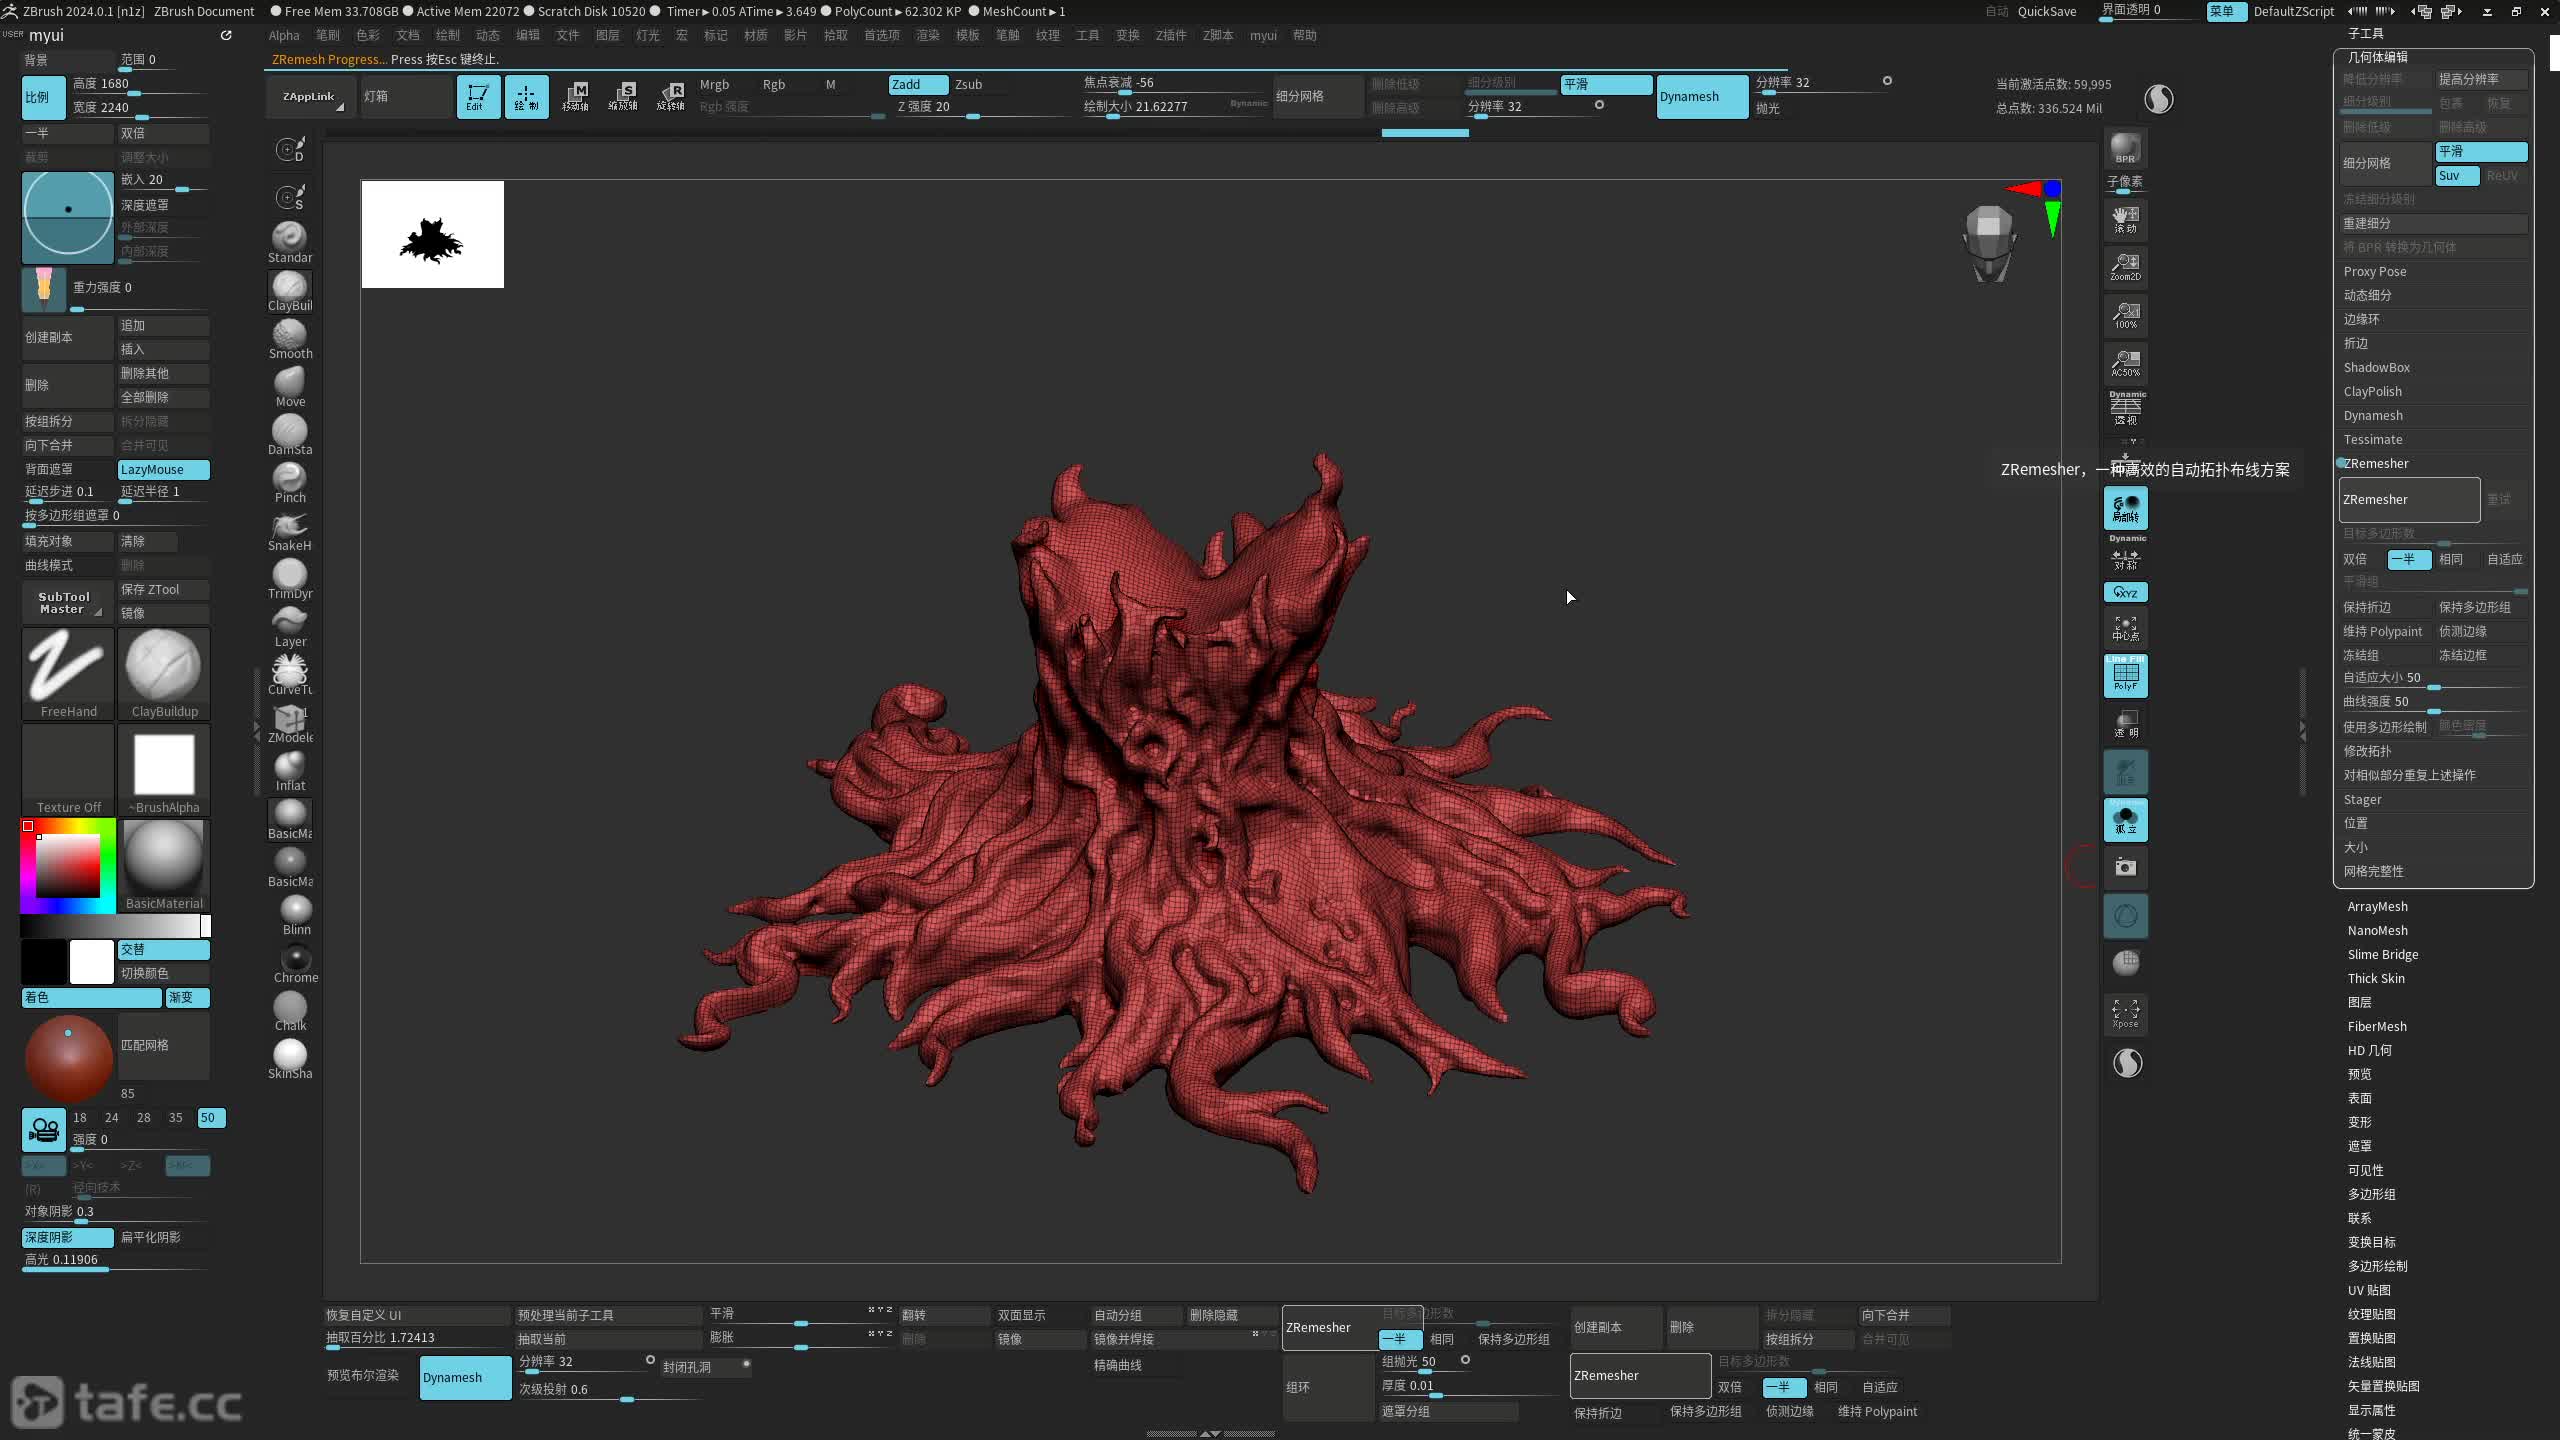Click the QuickSave button
The image size is (2560, 1440).
2046,11
